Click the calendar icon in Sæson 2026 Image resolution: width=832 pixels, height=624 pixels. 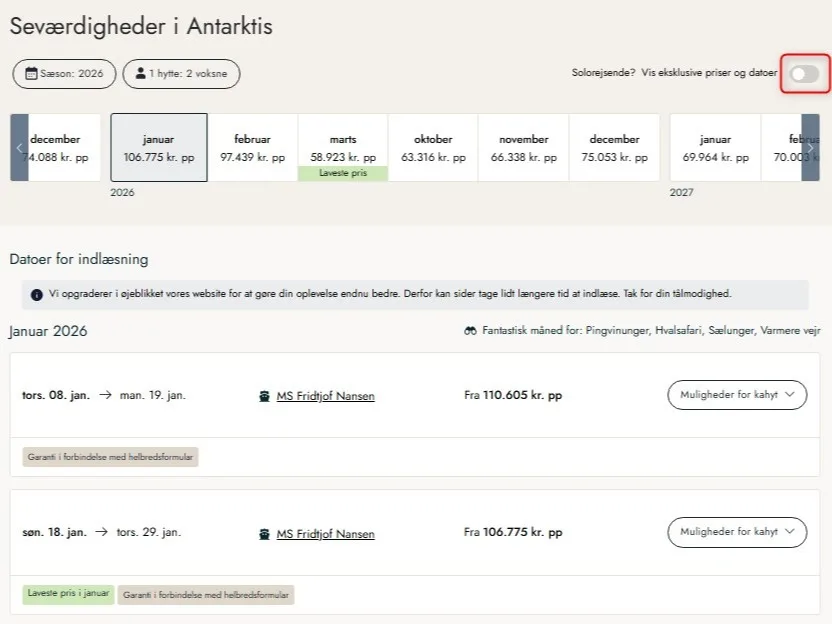(32, 74)
